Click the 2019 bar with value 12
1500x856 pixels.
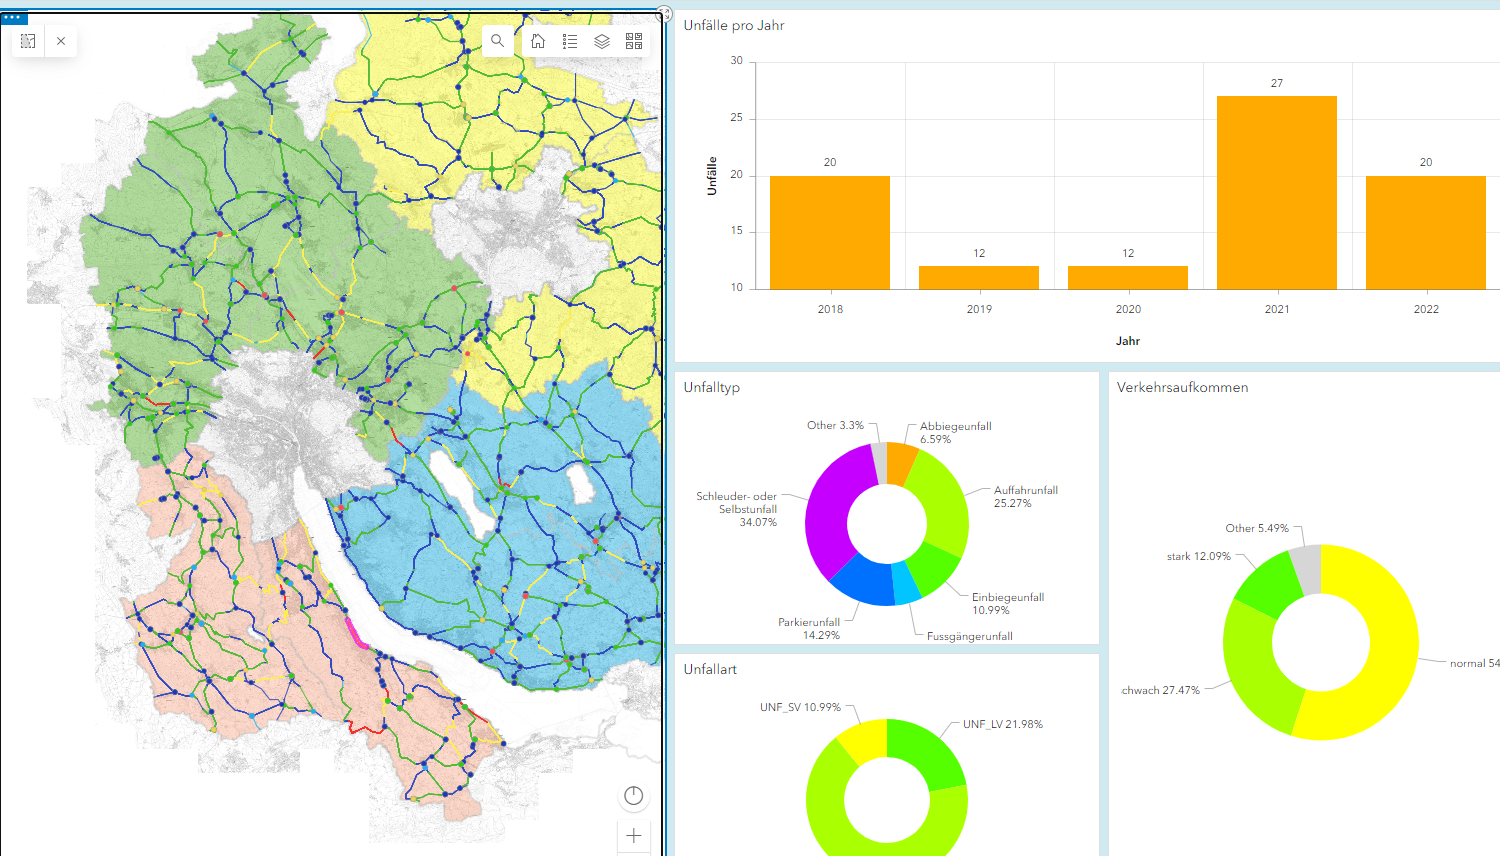979,278
